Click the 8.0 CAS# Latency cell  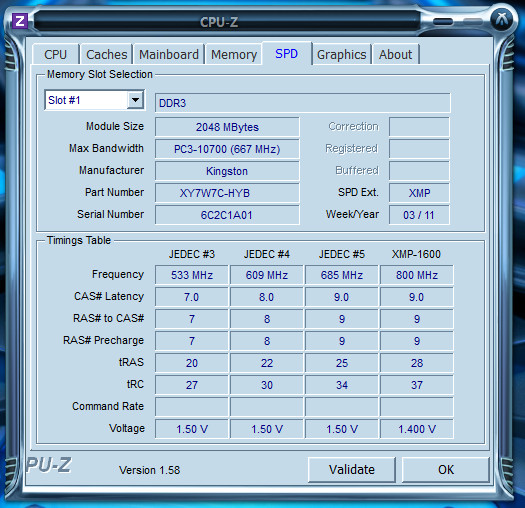[267, 297]
